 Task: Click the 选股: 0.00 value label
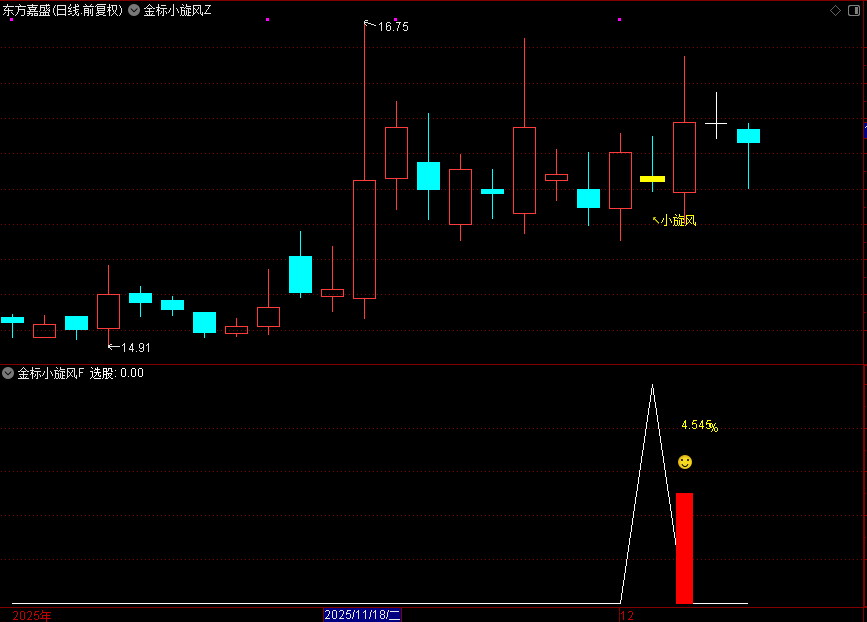pyautogui.click(x=117, y=373)
